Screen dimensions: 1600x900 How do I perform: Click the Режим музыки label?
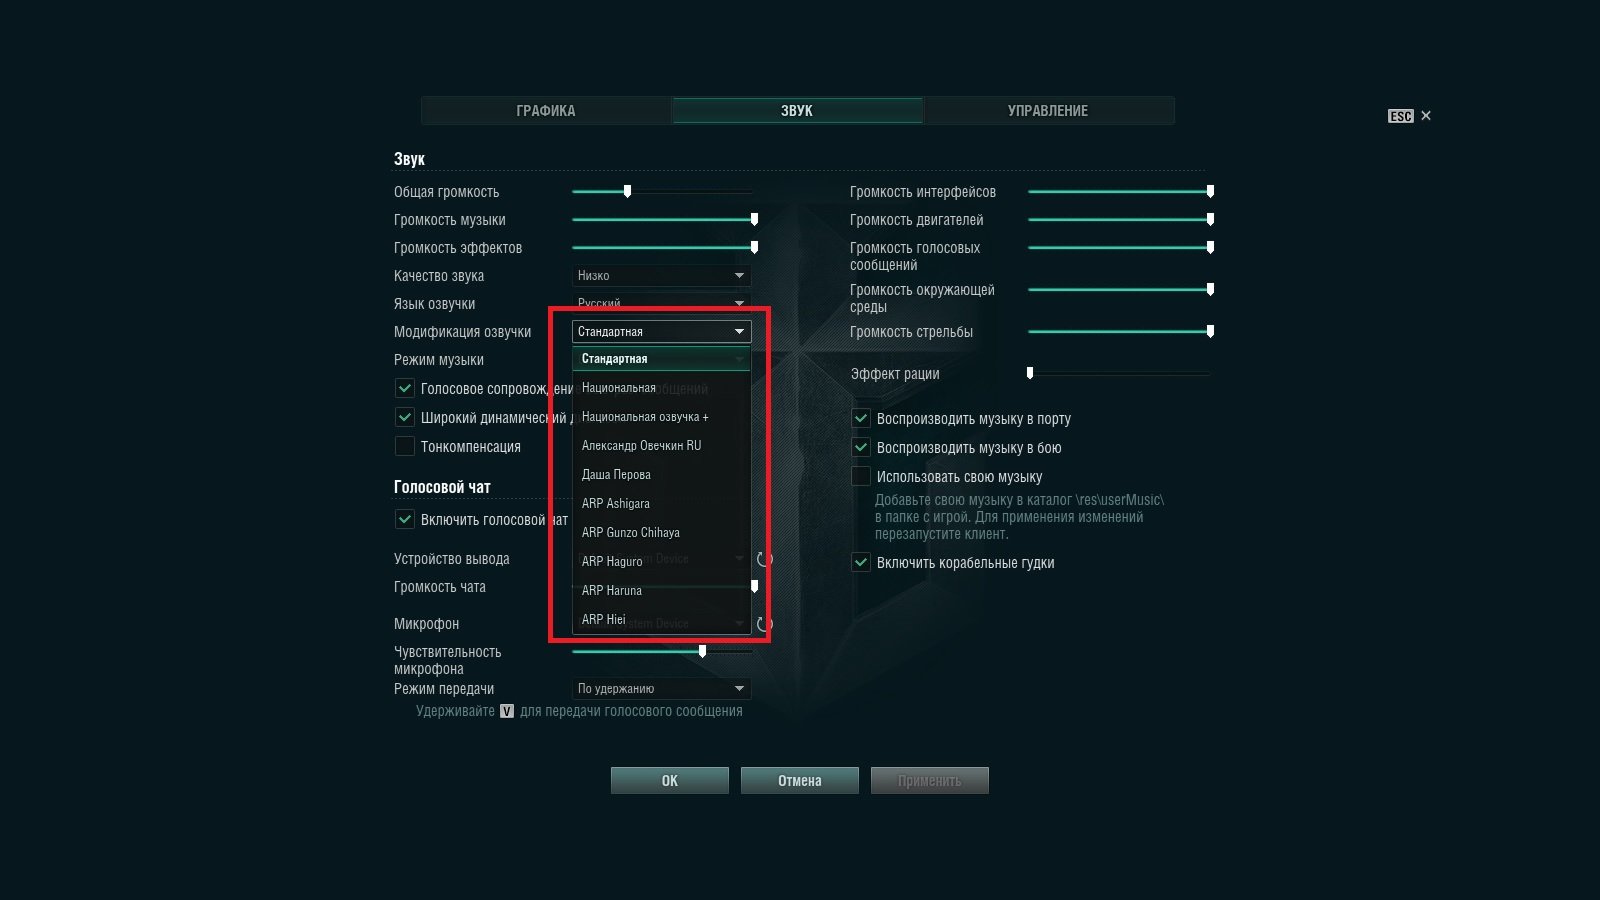point(439,360)
